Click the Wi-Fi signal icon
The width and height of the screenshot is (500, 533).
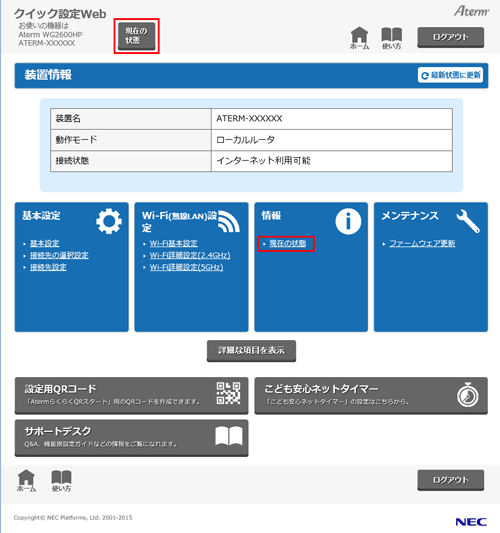[229, 221]
